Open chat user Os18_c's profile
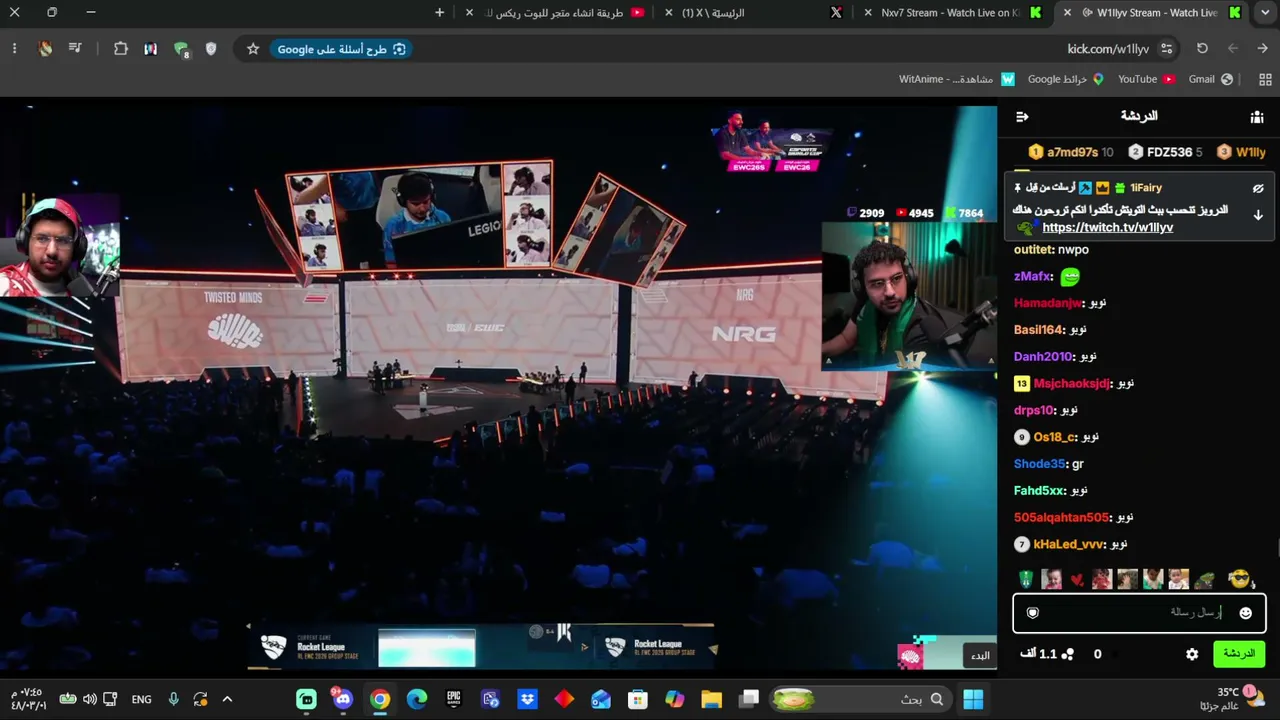The width and height of the screenshot is (1280, 720). pyautogui.click(x=1055, y=437)
